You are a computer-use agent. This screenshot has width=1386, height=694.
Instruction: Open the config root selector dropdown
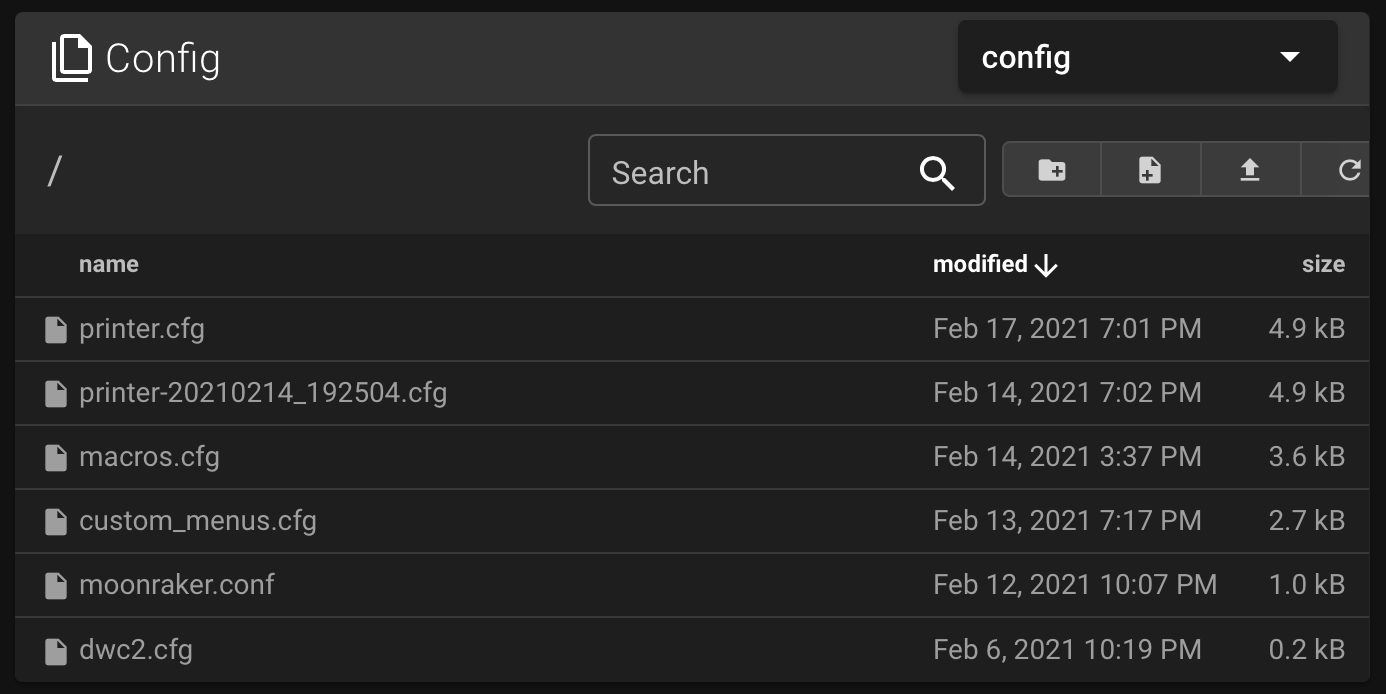(x=1146, y=57)
